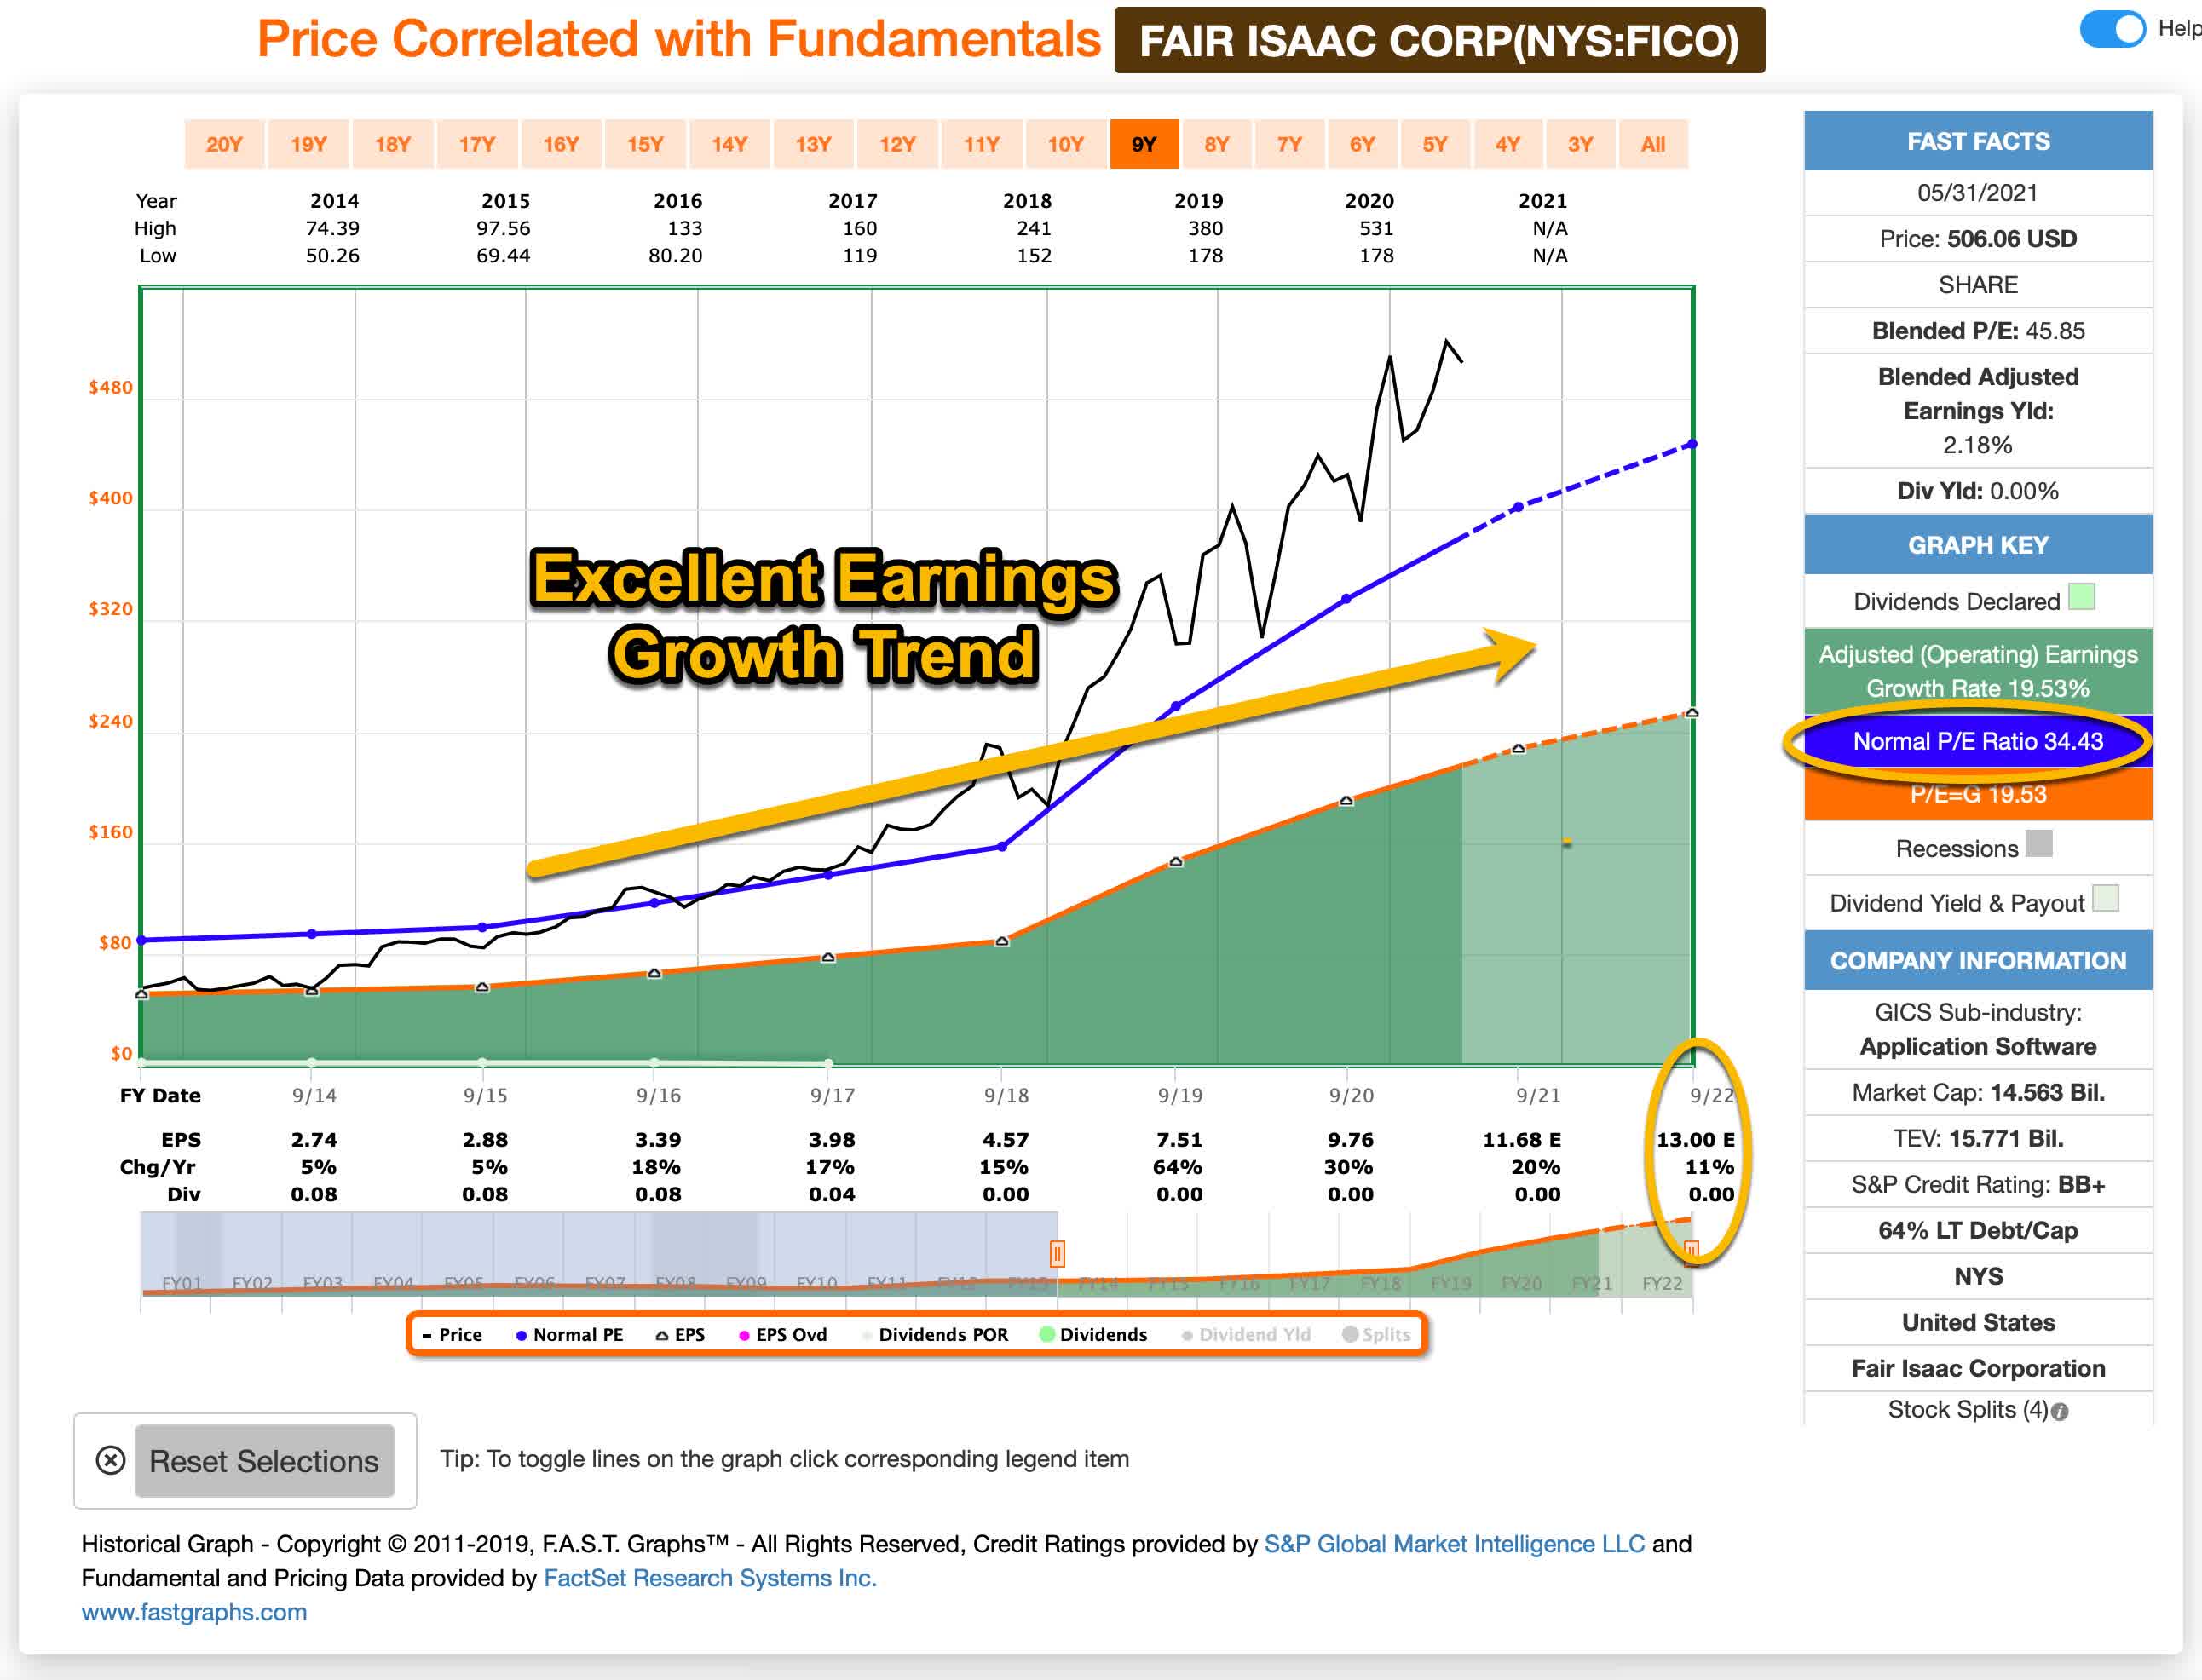Toggle the Normal PE legend item
The height and width of the screenshot is (1680, 2202).
coord(569,1334)
